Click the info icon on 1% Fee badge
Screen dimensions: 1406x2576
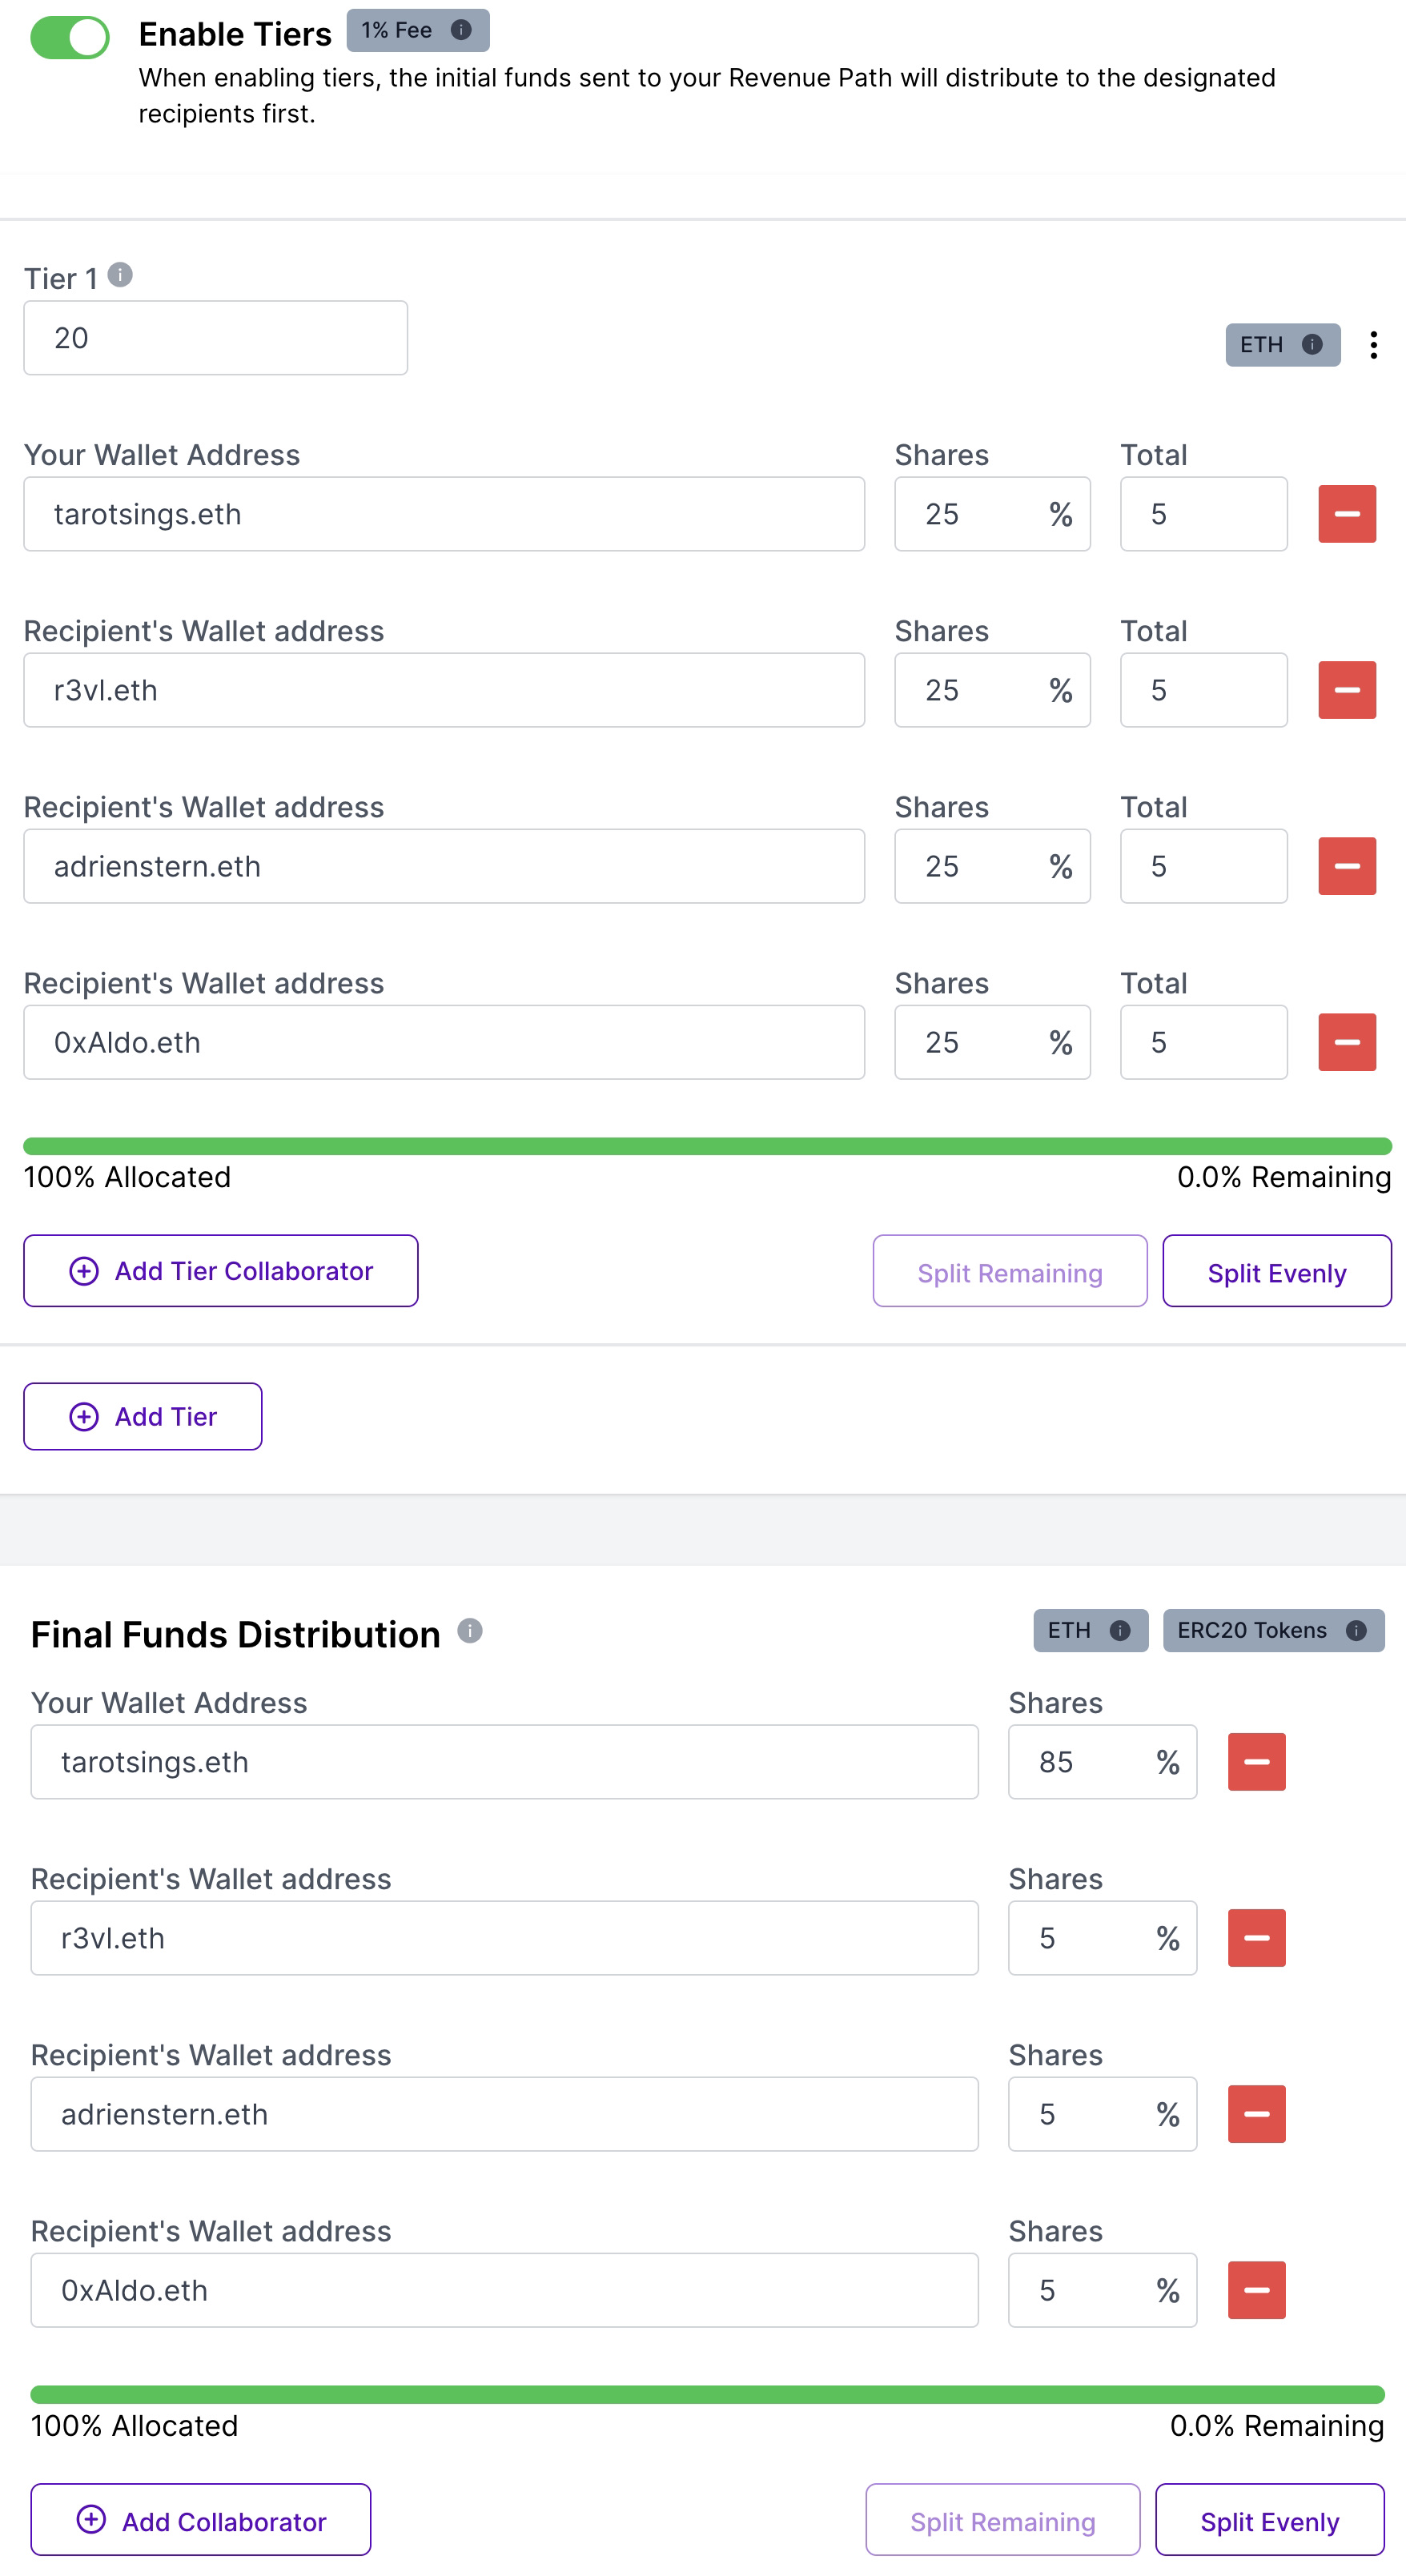tap(461, 30)
